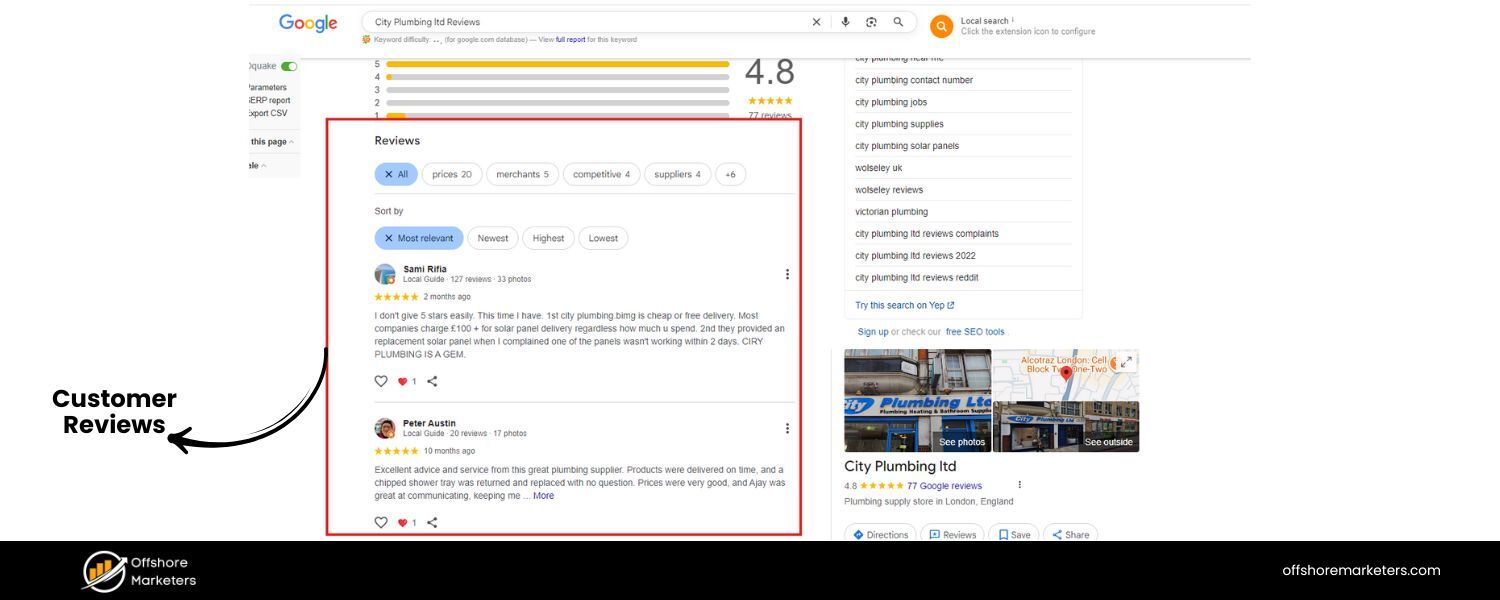
Task: Clear the search query with the X icon
Action: [x=816, y=21]
